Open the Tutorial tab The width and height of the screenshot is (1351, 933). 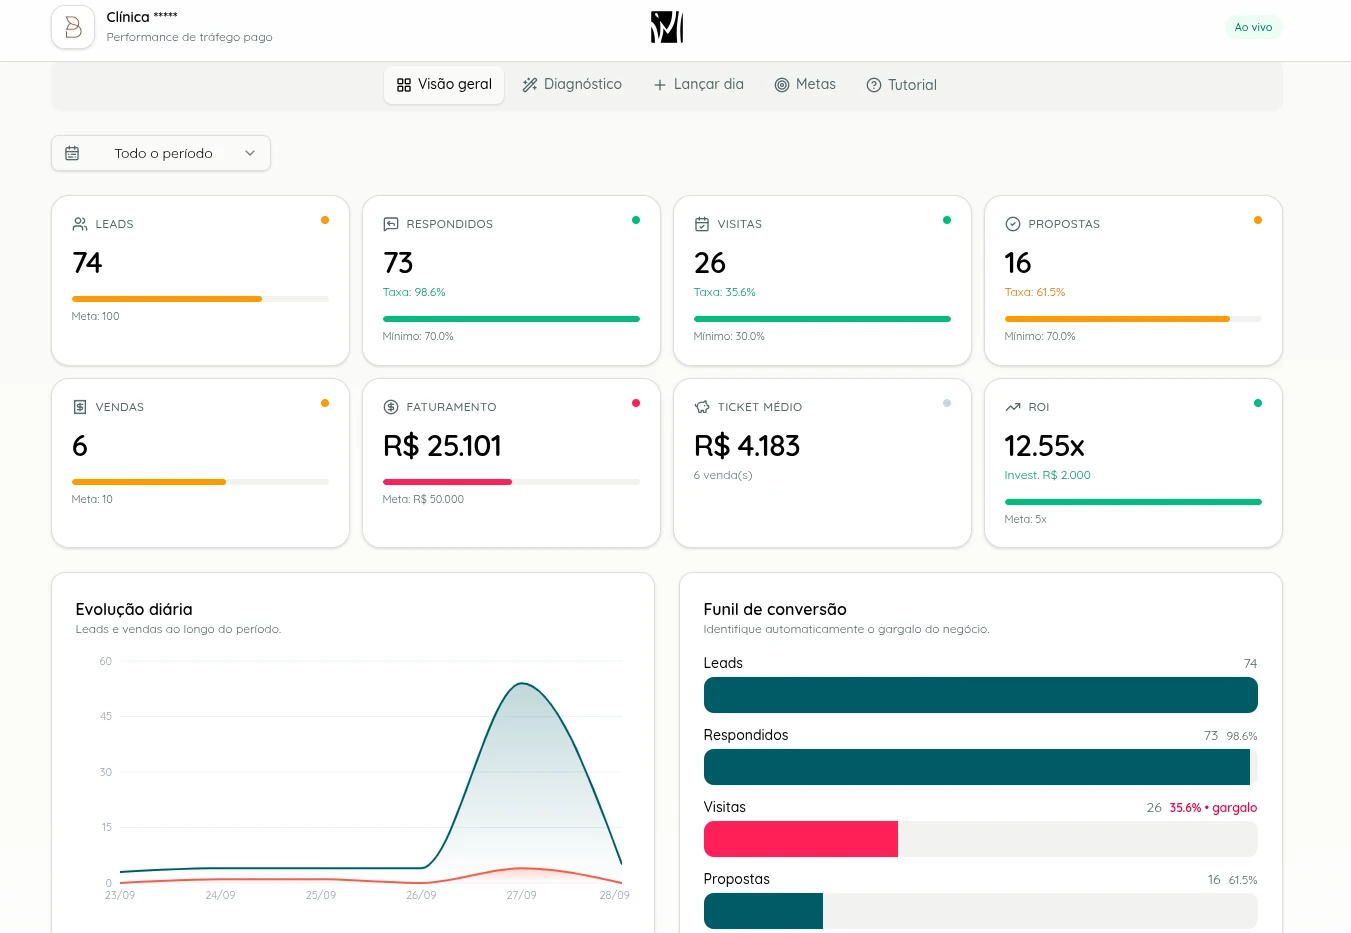click(901, 85)
